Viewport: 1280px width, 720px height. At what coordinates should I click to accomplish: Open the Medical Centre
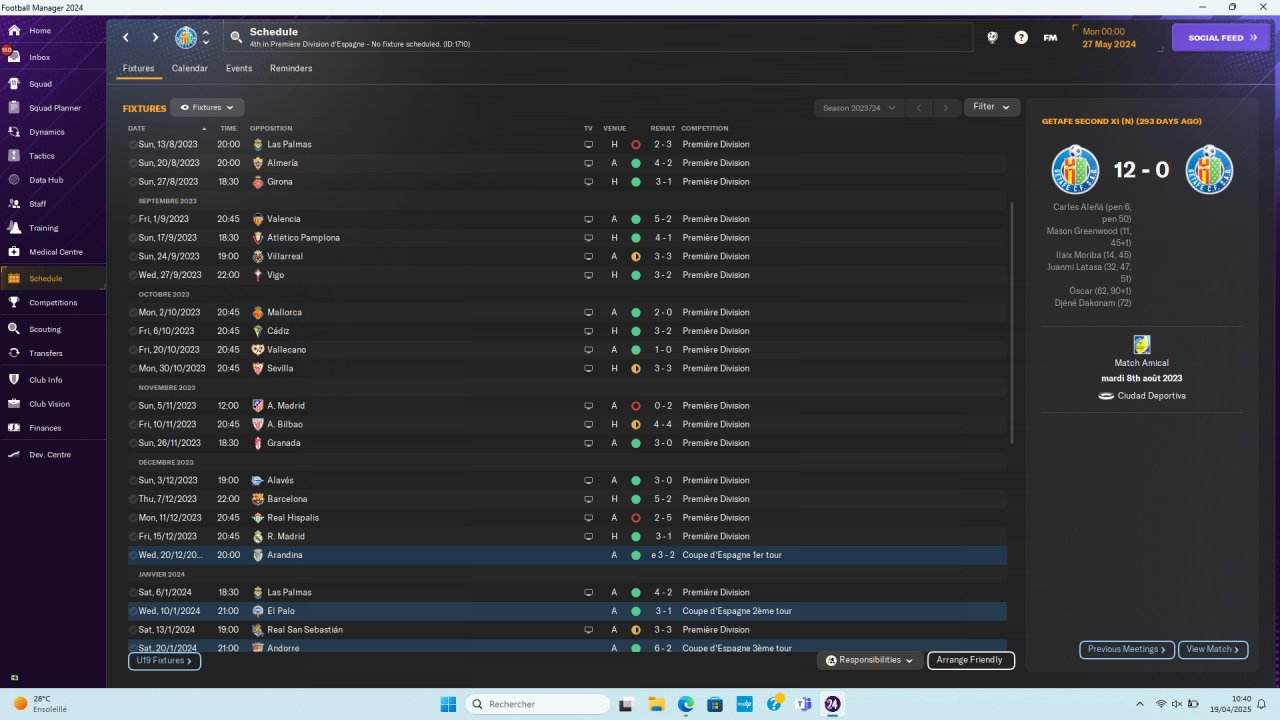pos(56,252)
